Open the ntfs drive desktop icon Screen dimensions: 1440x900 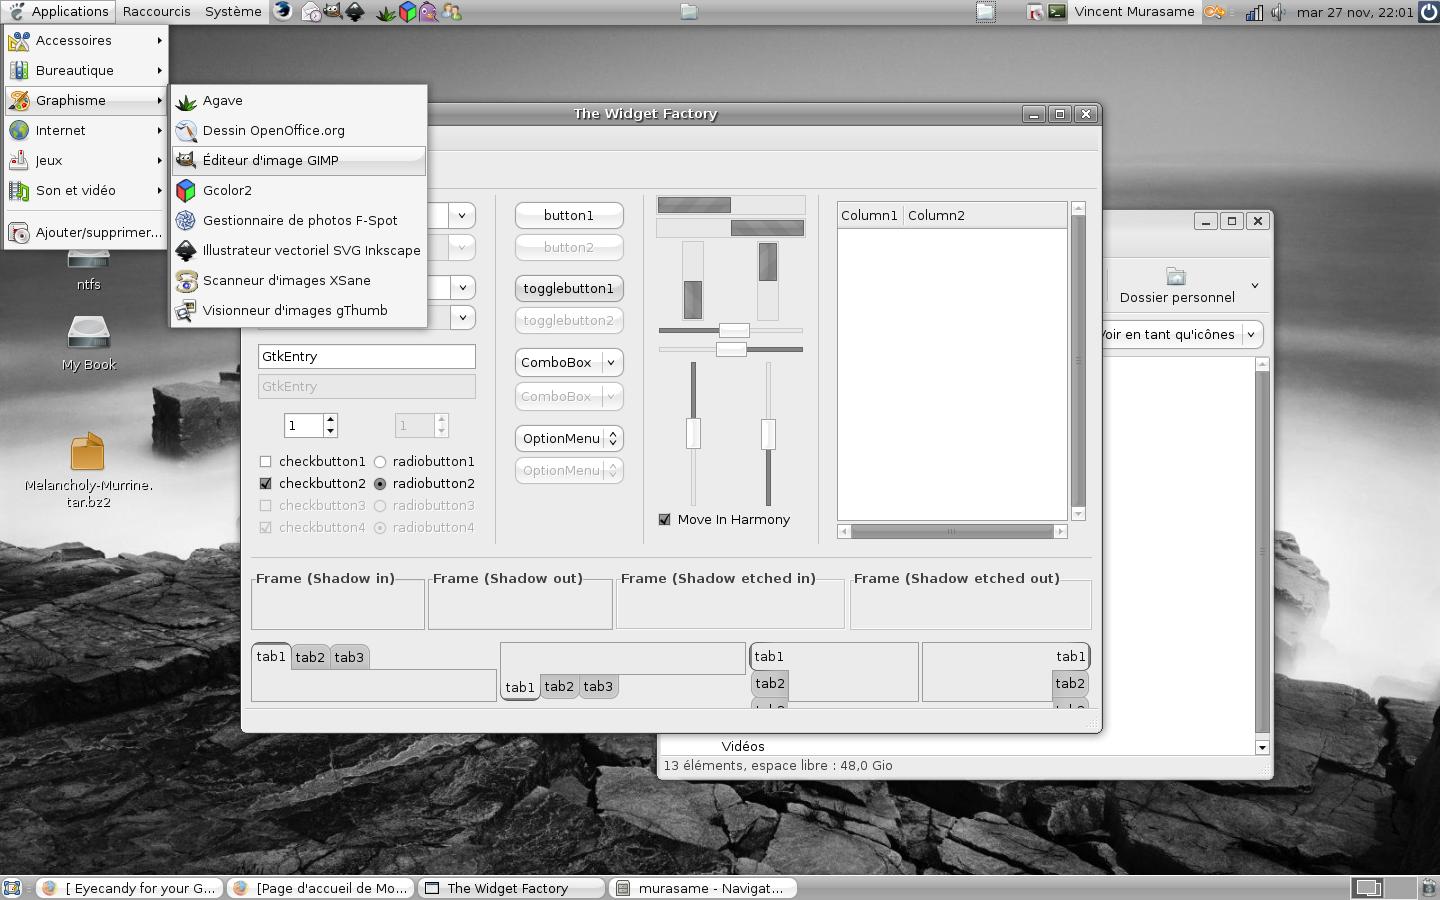coord(88,260)
